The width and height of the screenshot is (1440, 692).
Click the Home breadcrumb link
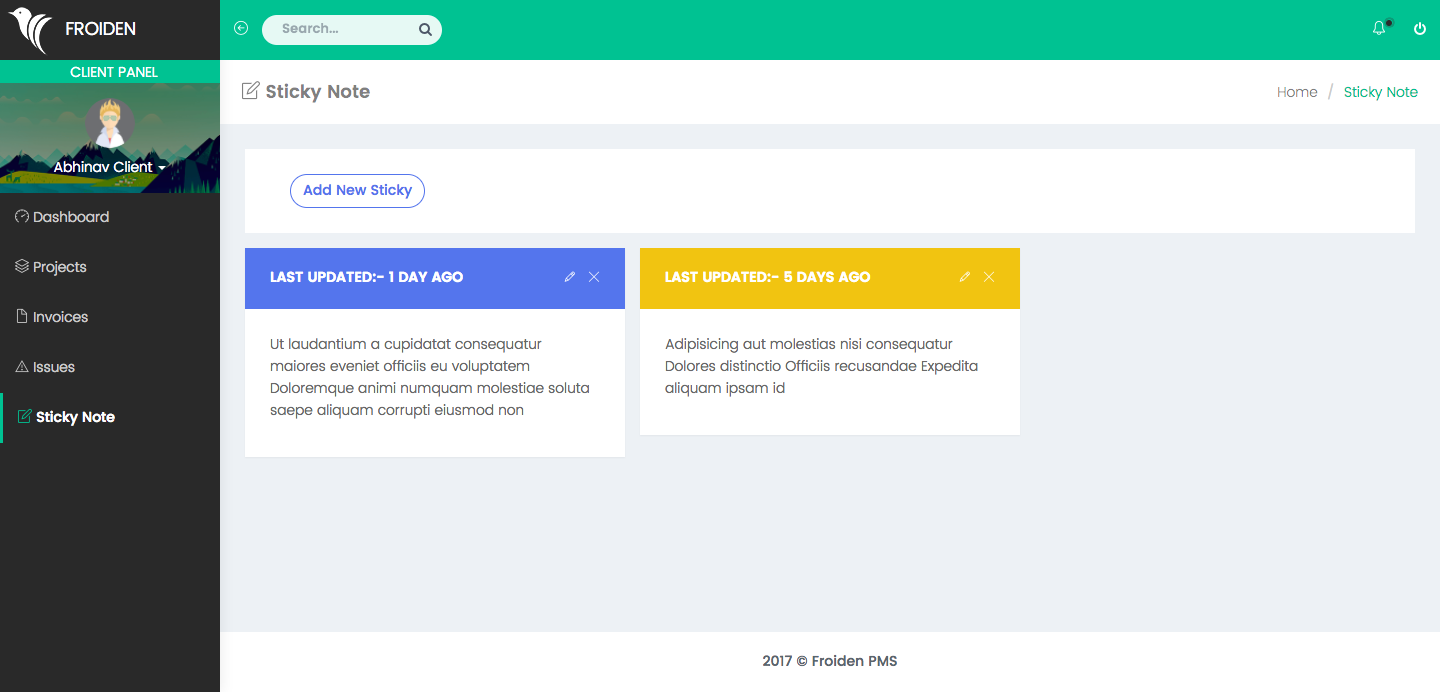1297,92
